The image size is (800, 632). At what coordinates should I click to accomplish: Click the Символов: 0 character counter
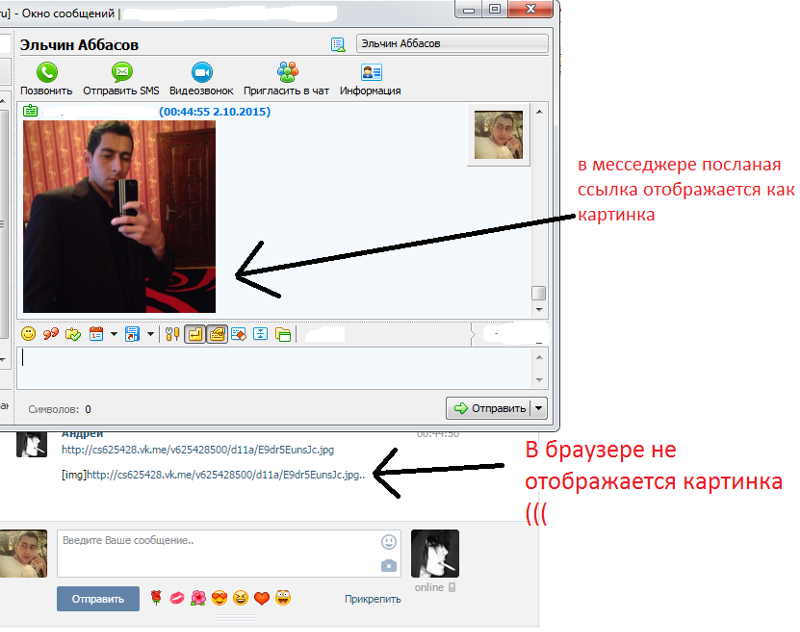(x=60, y=409)
